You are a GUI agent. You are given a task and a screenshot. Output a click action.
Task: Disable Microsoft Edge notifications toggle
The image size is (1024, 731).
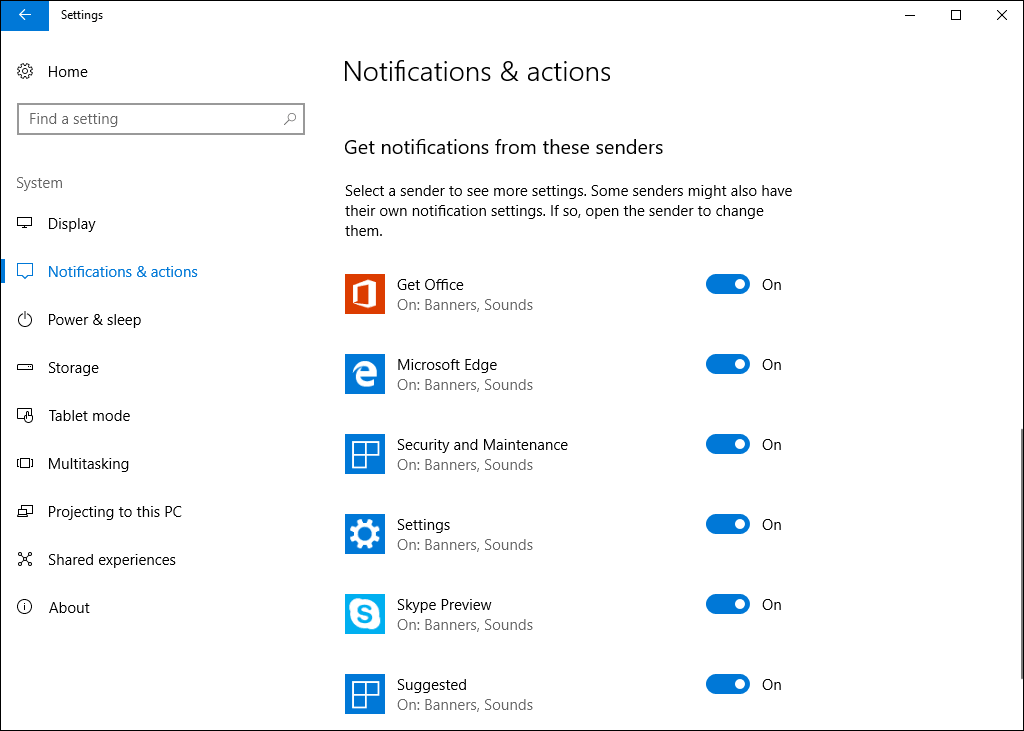click(x=727, y=365)
